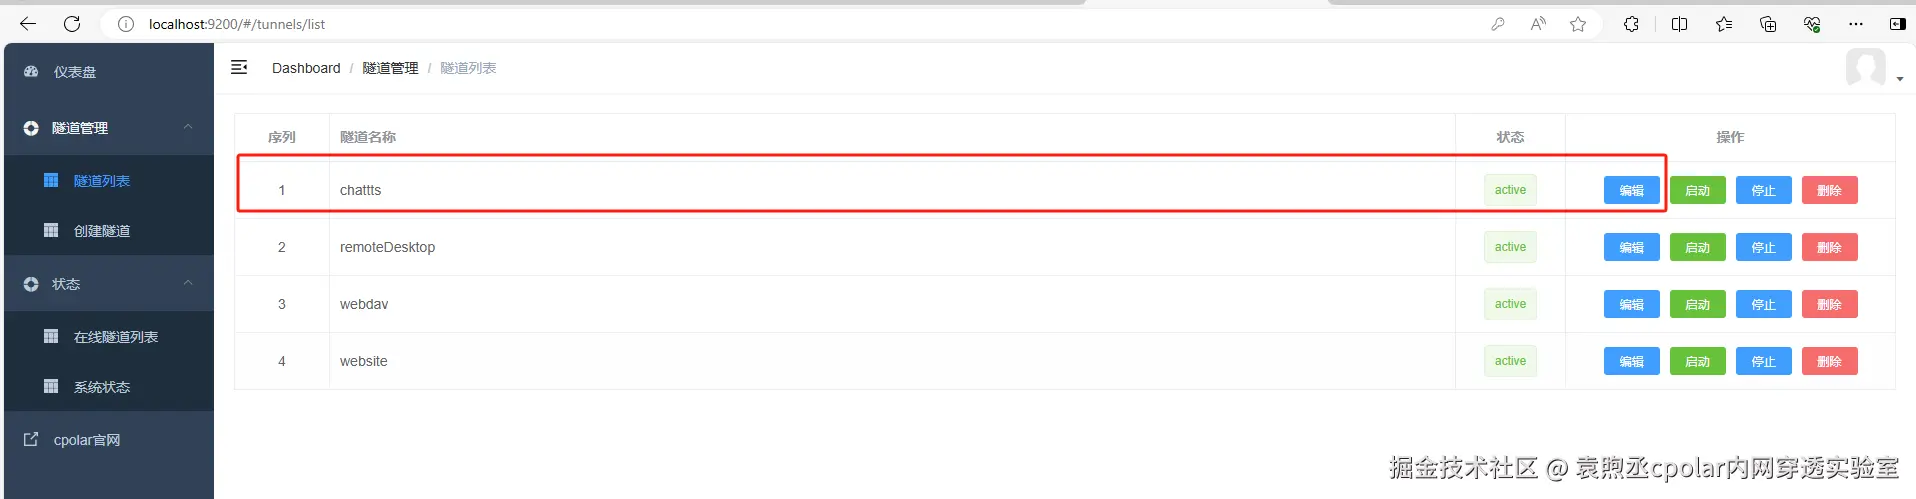Viewport: 1916px width, 499px height.
Task: Open 在线隧道列表 in the sidebar
Action: click(115, 337)
